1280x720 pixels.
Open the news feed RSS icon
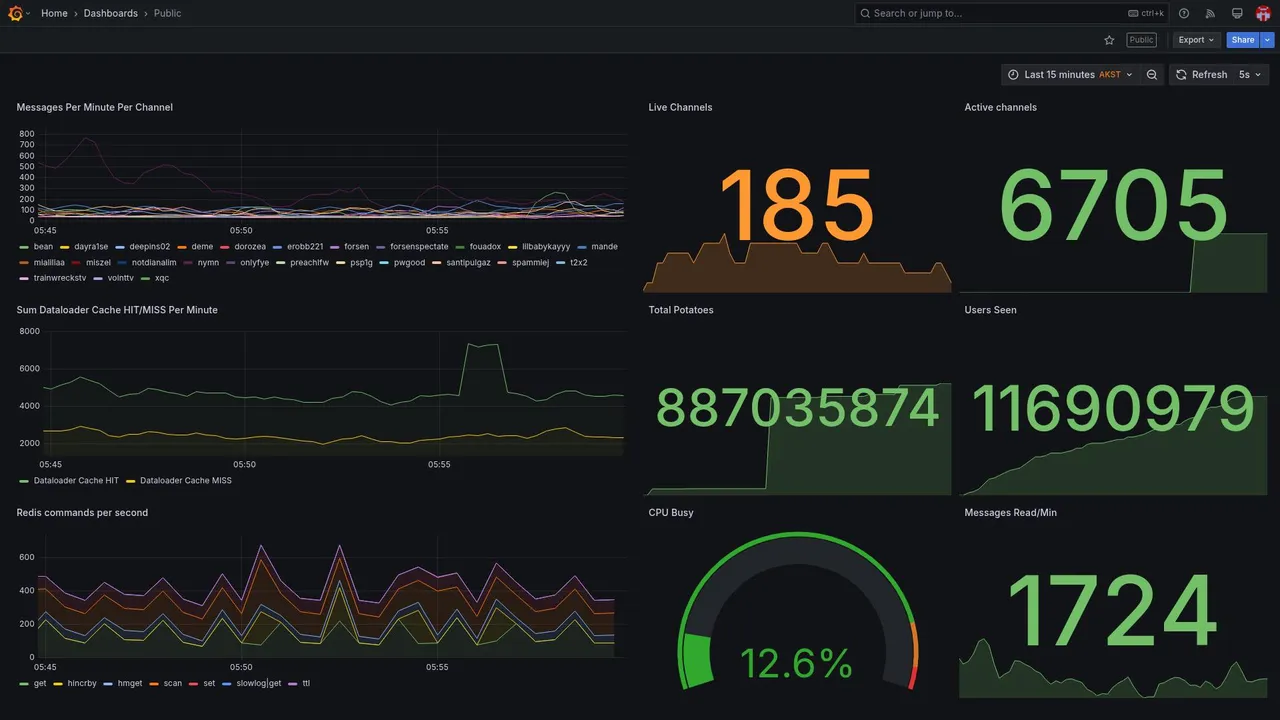tap(1210, 13)
